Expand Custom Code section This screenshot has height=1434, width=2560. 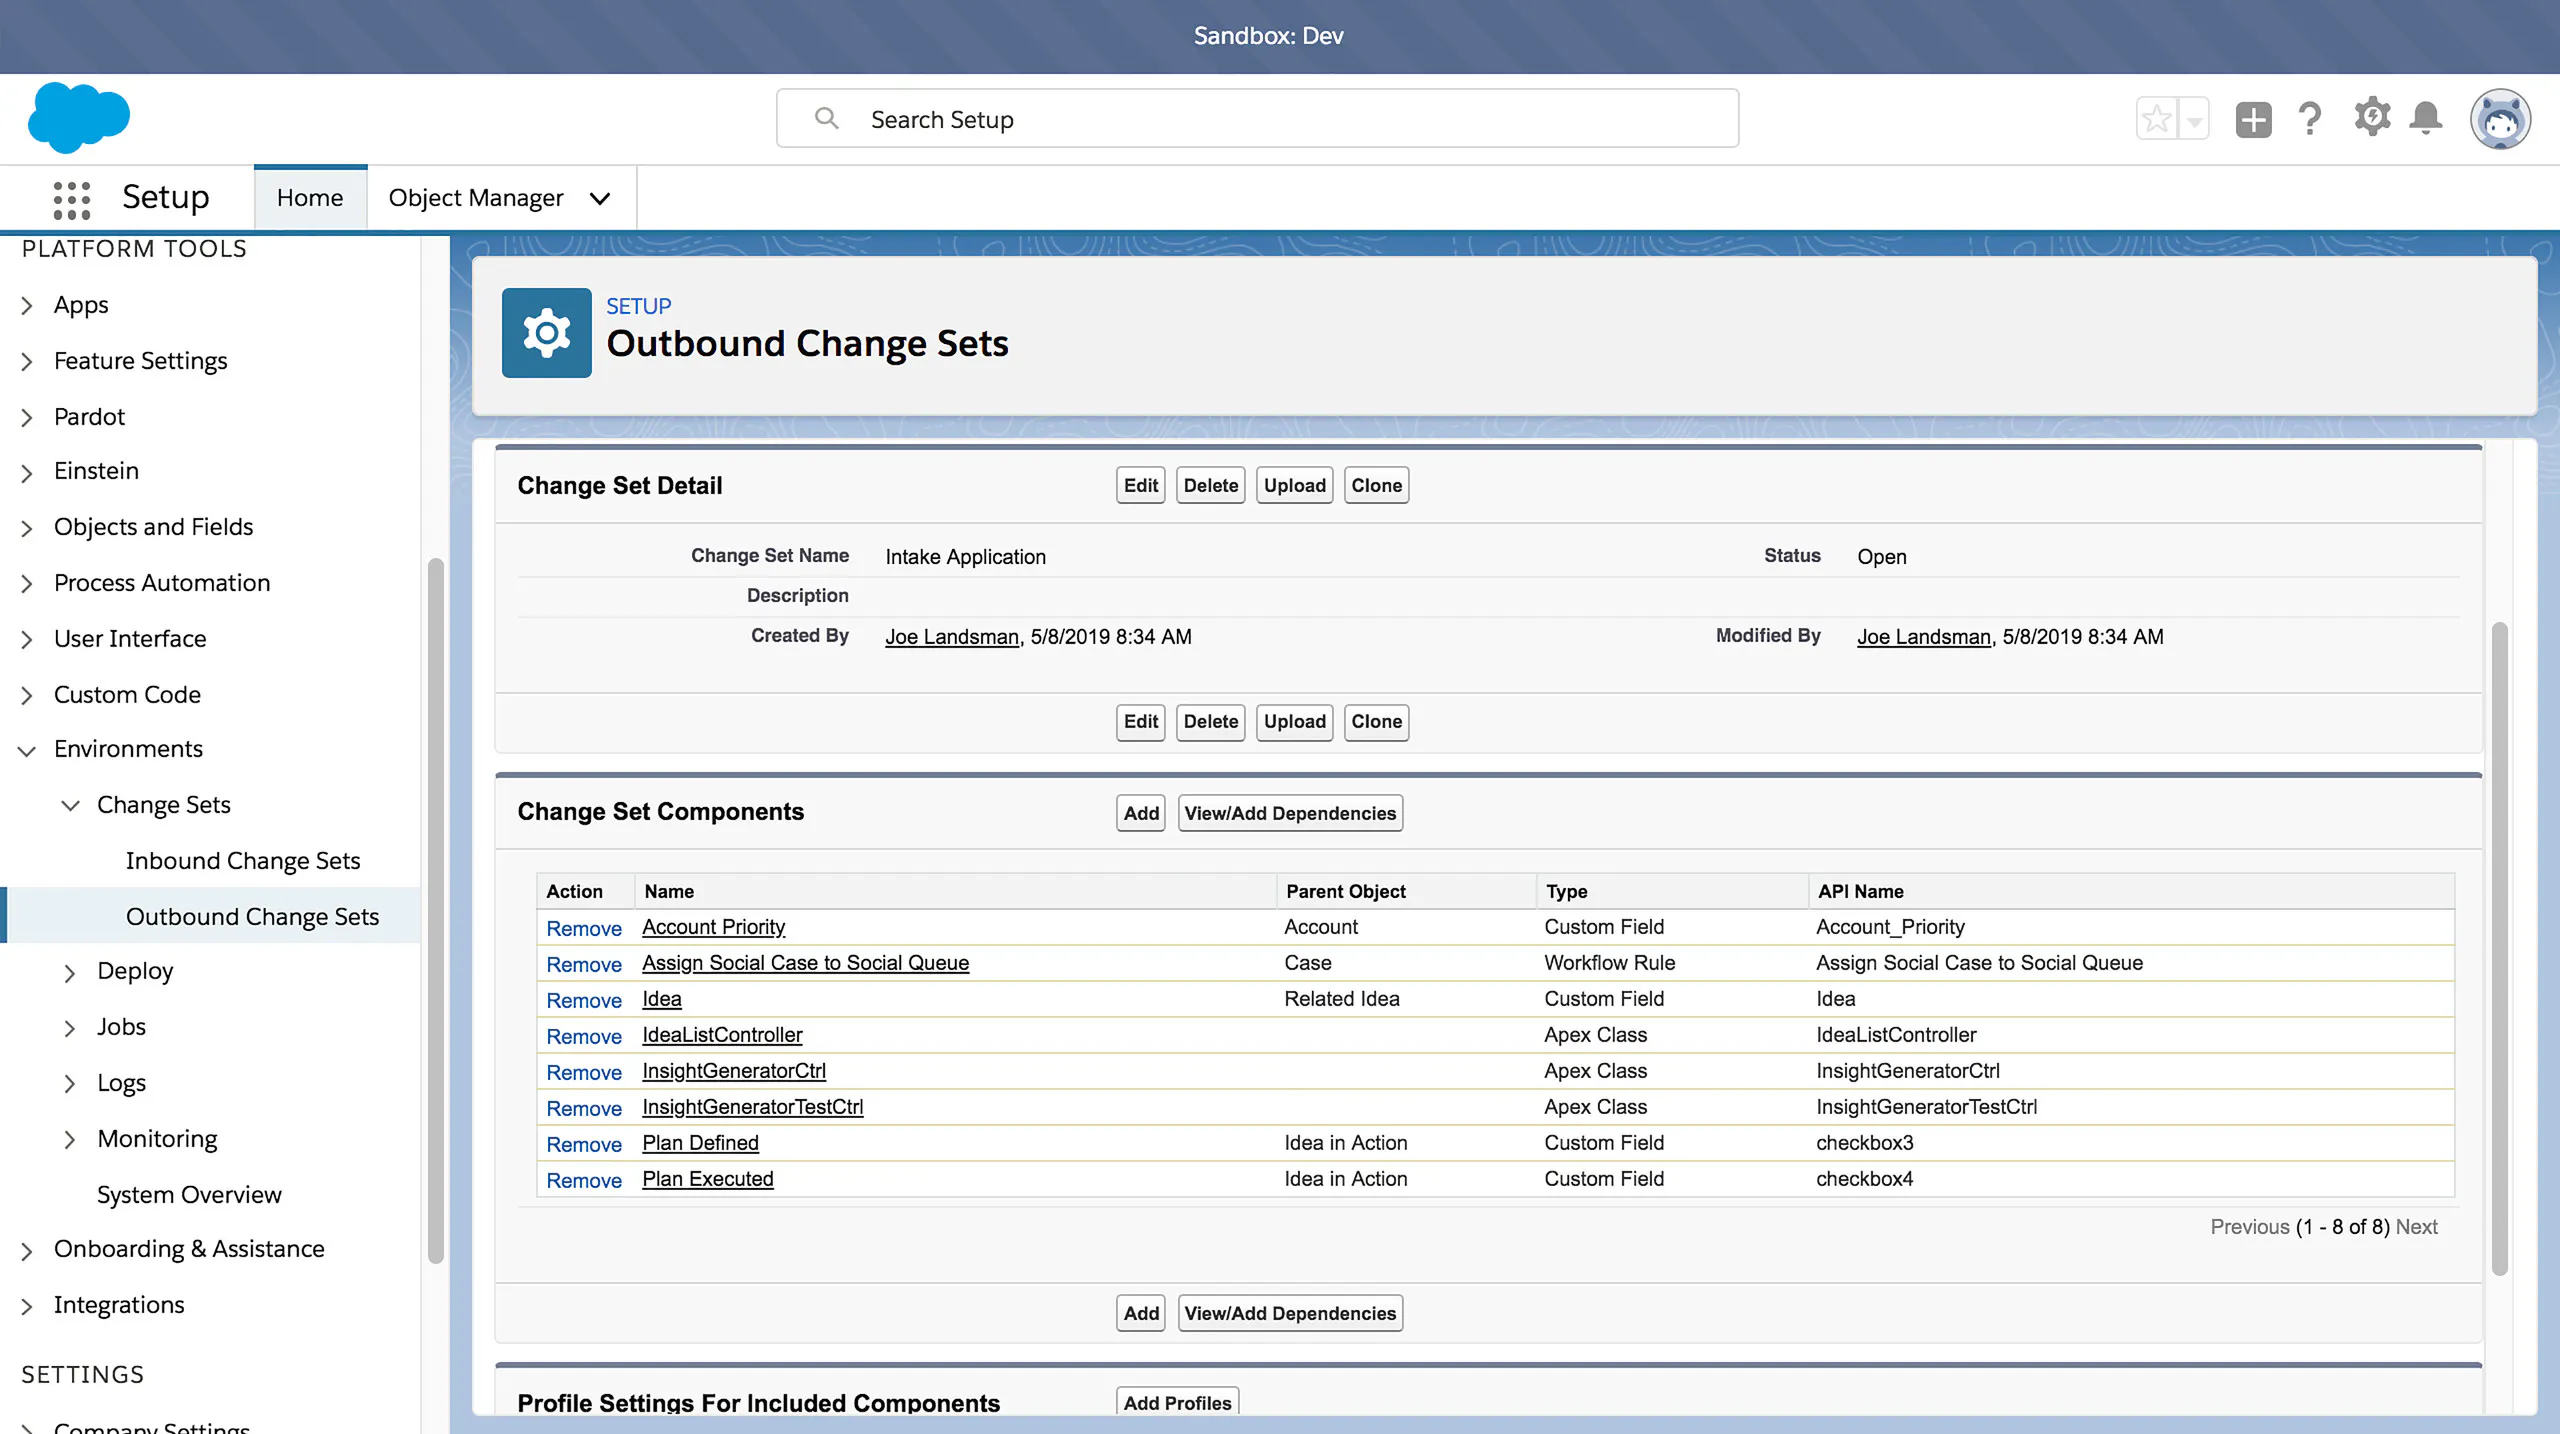tap(27, 696)
